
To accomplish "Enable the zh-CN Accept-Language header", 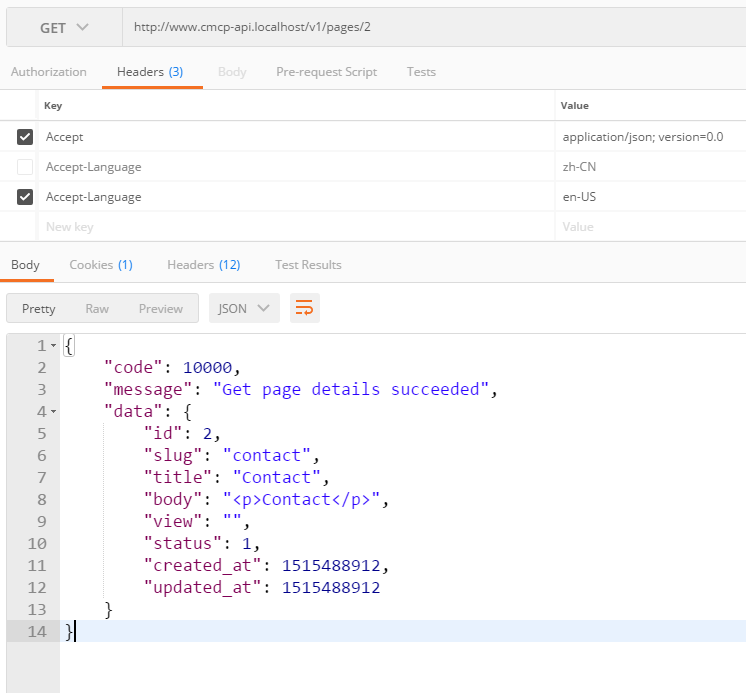I will point(25,167).
